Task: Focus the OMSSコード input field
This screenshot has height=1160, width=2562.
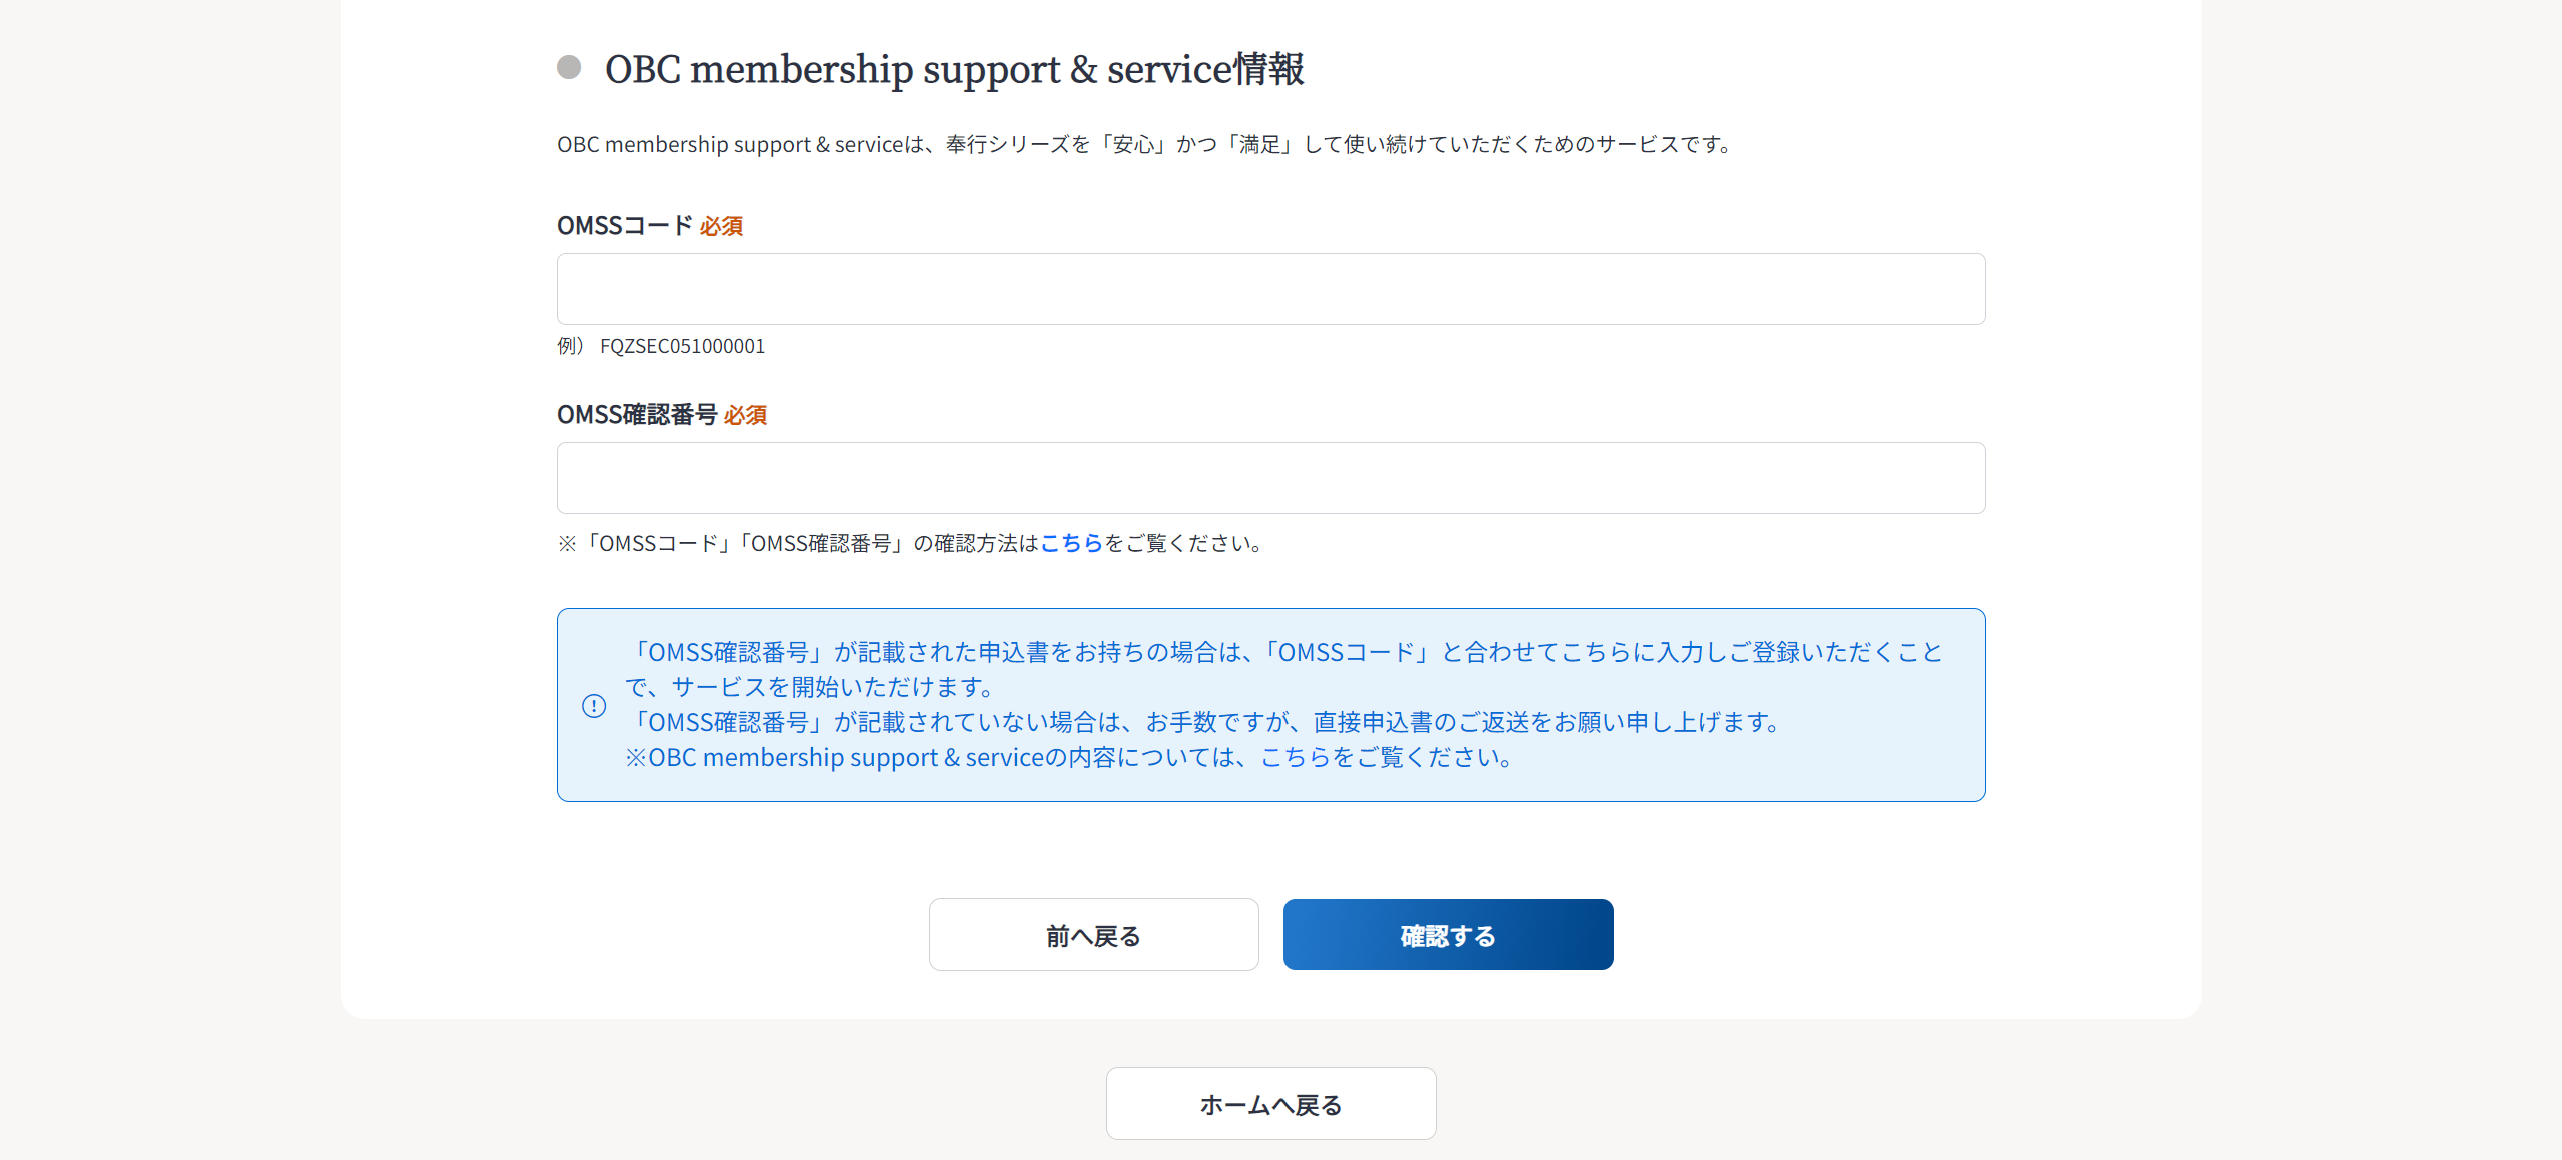Action: 1271,289
